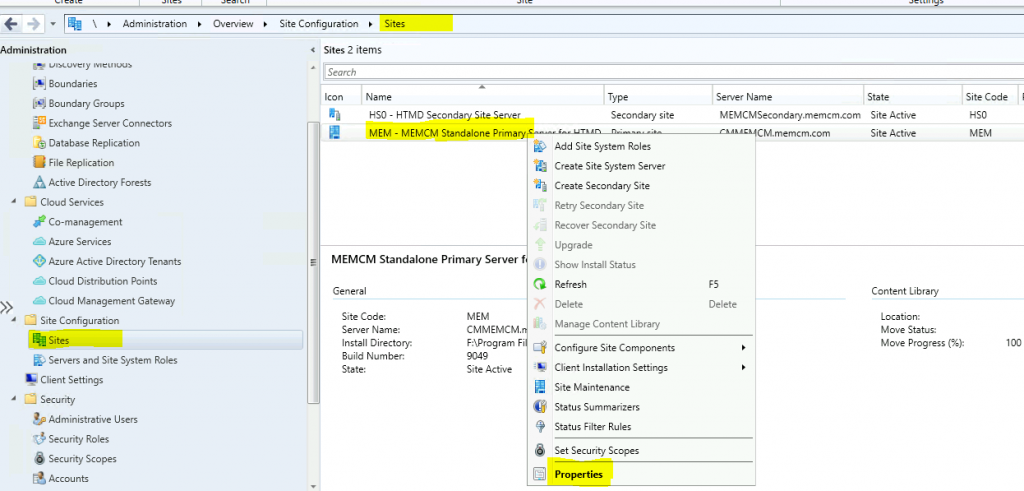Click the Sites node icon
1024x491 pixels.
tap(39, 340)
